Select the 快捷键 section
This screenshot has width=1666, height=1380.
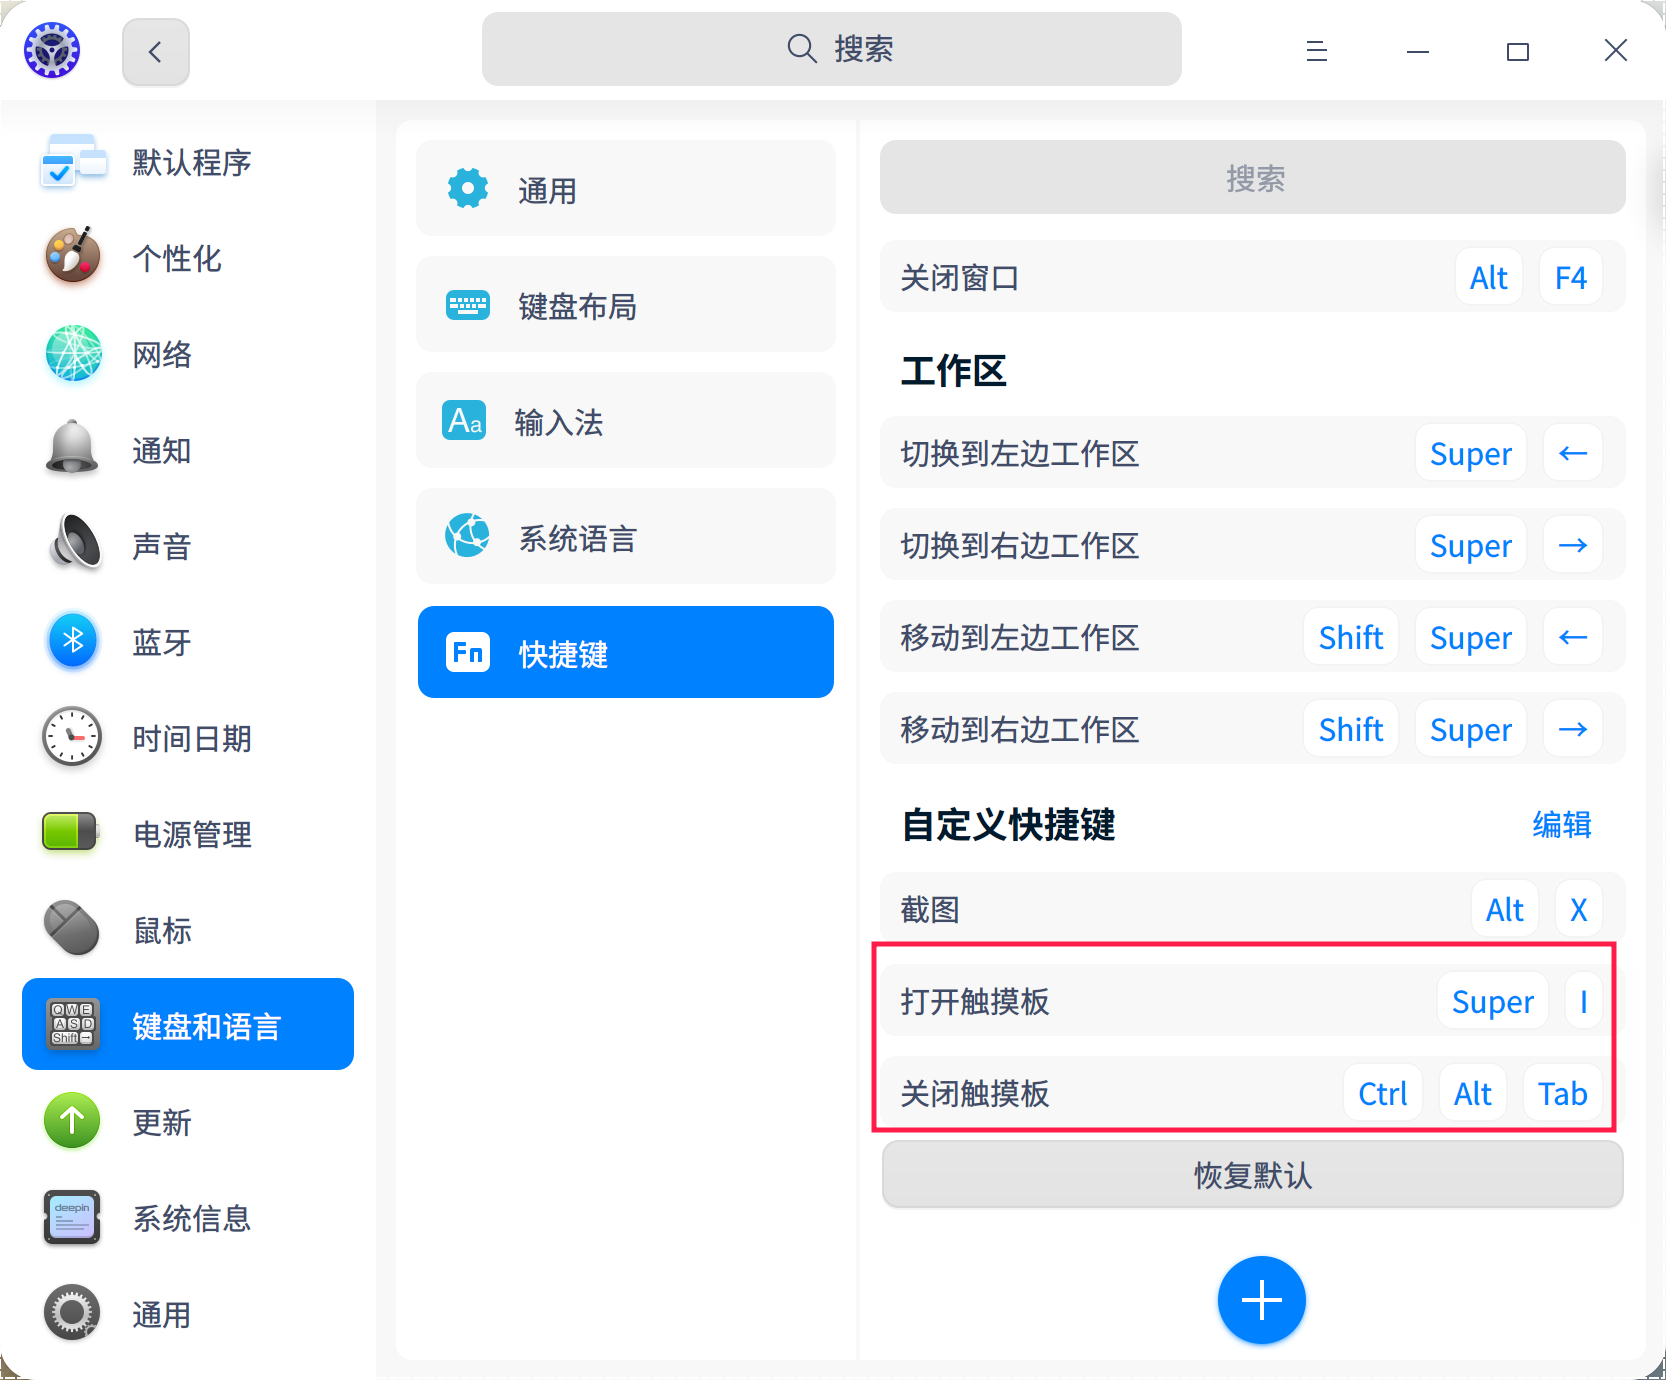(x=626, y=652)
